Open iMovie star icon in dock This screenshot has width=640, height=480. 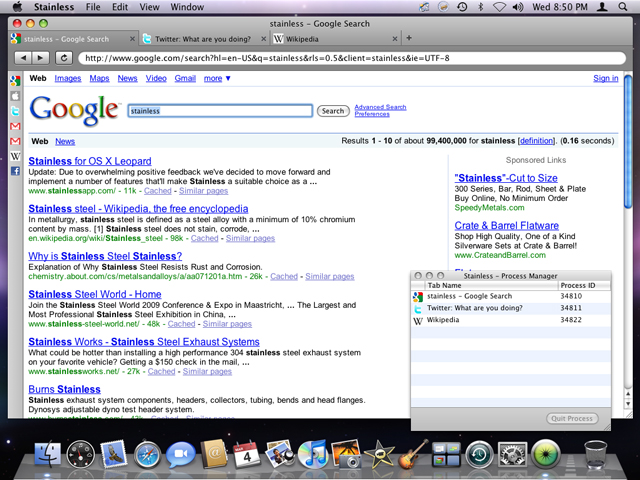click(x=379, y=454)
